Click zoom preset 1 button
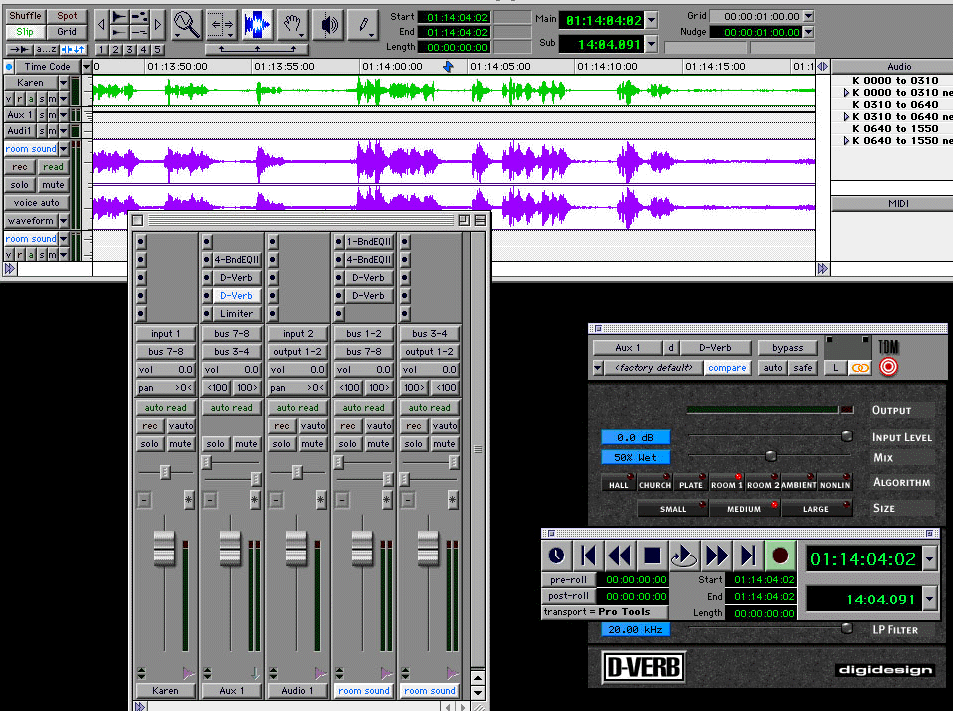Image resolution: width=953 pixels, height=711 pixels. (x=101, y=50)
